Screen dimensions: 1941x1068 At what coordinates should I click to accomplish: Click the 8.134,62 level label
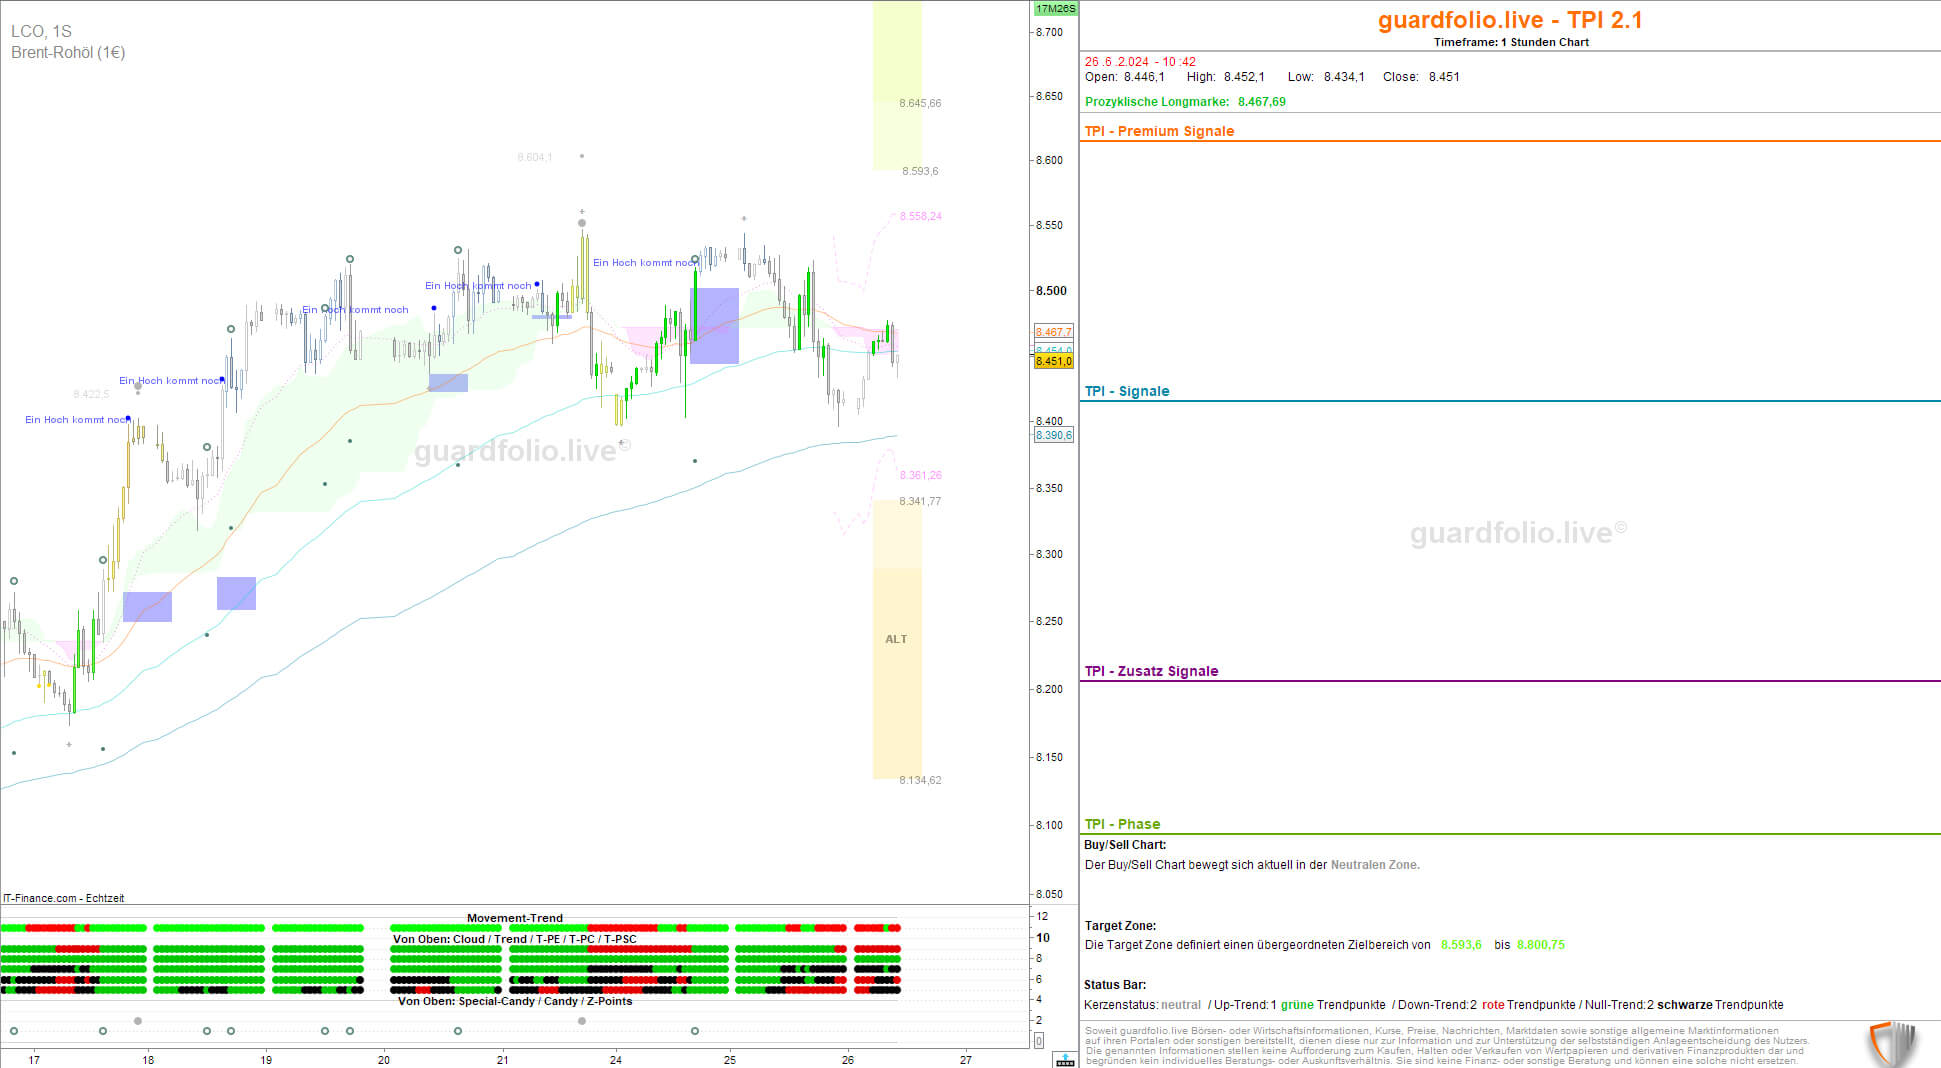(x=920, y=780)
